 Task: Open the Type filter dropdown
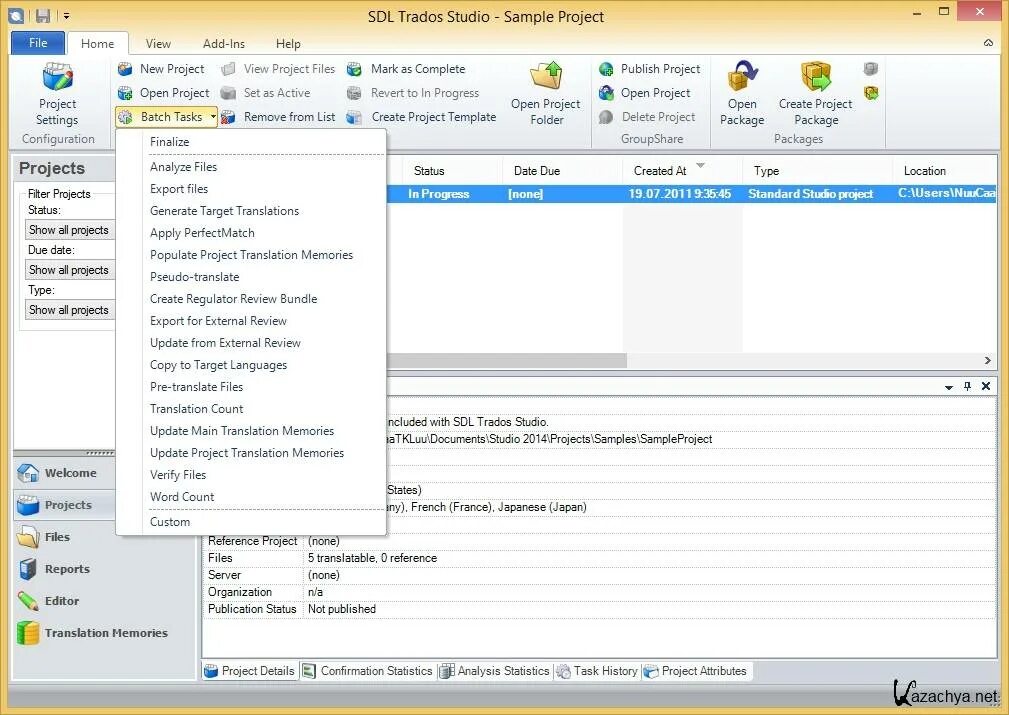(x=69, y=310)
